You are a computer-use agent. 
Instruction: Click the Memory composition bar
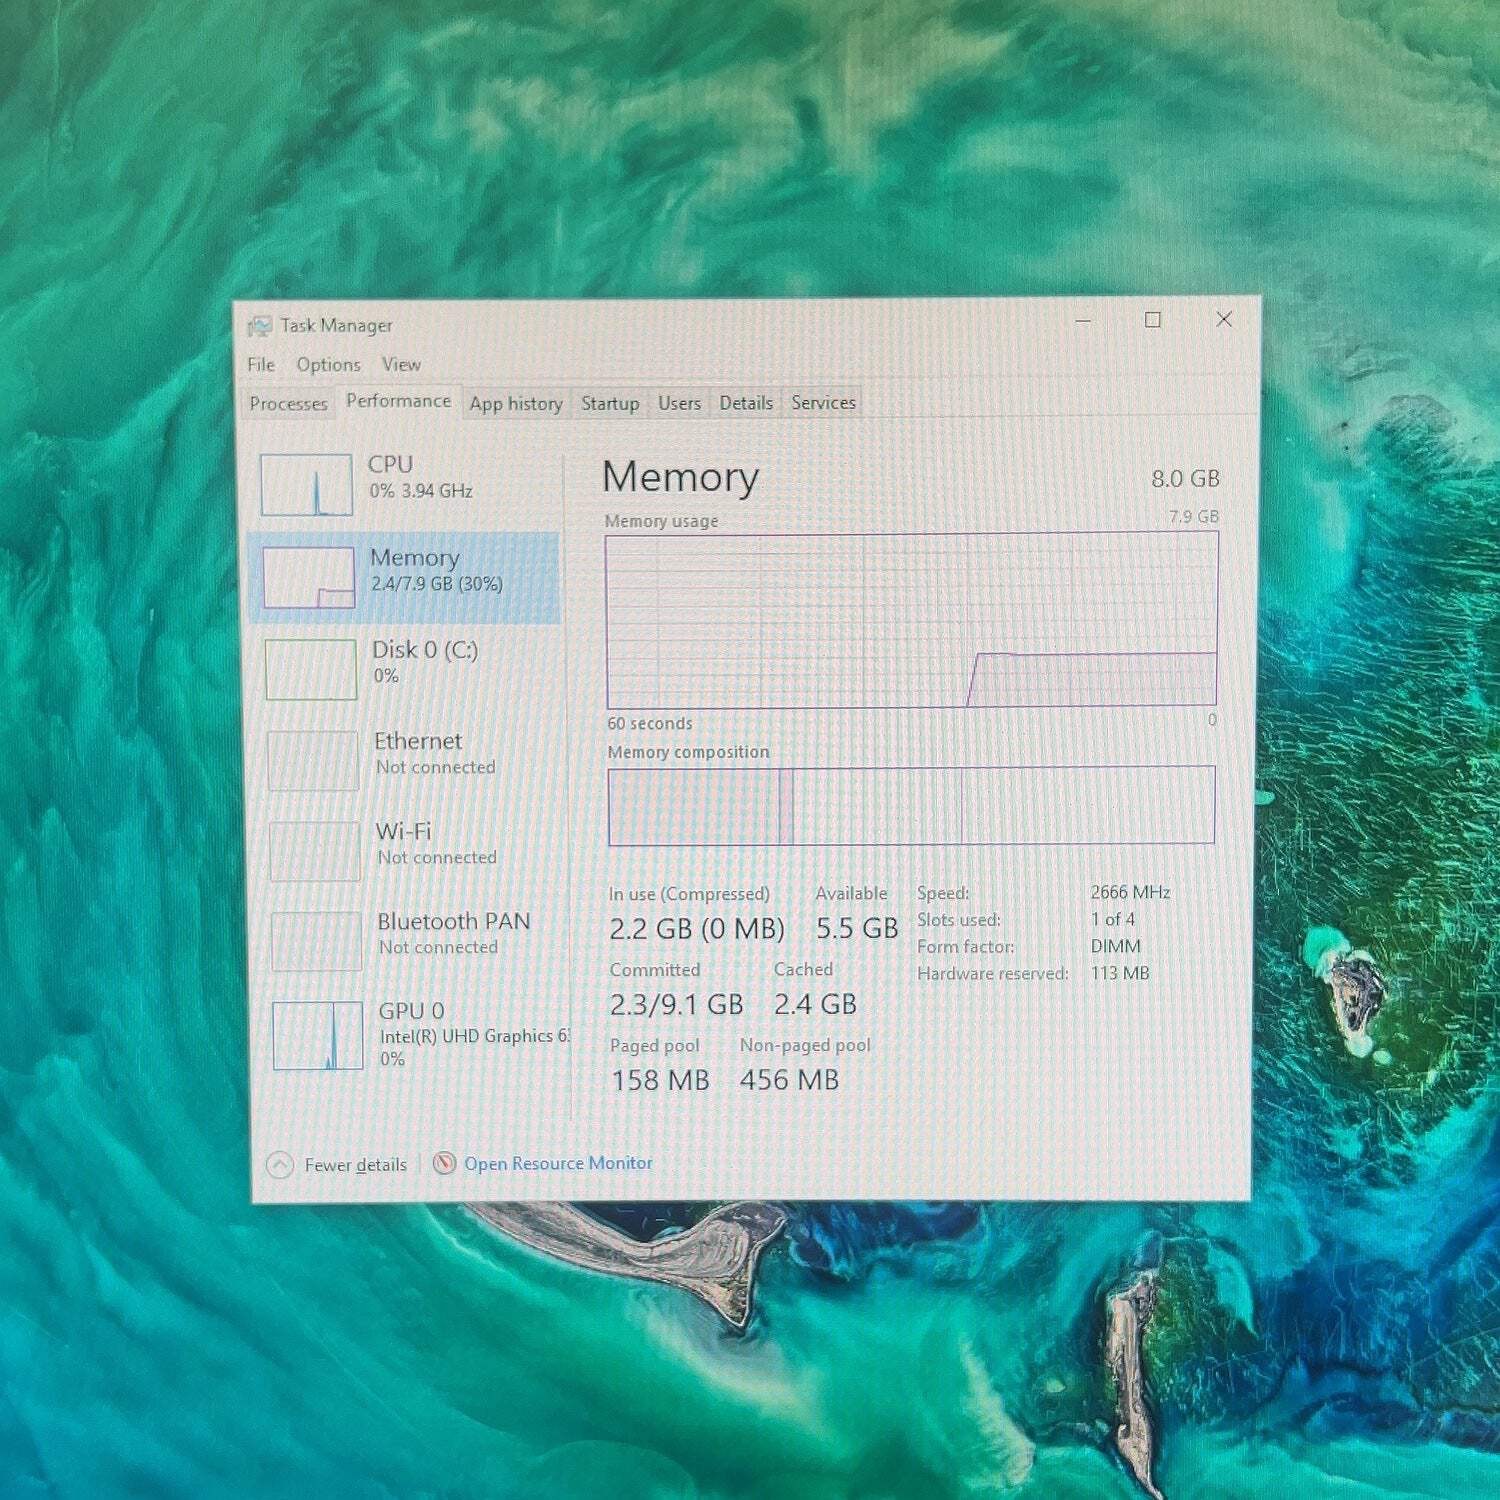tap(912, 806)
